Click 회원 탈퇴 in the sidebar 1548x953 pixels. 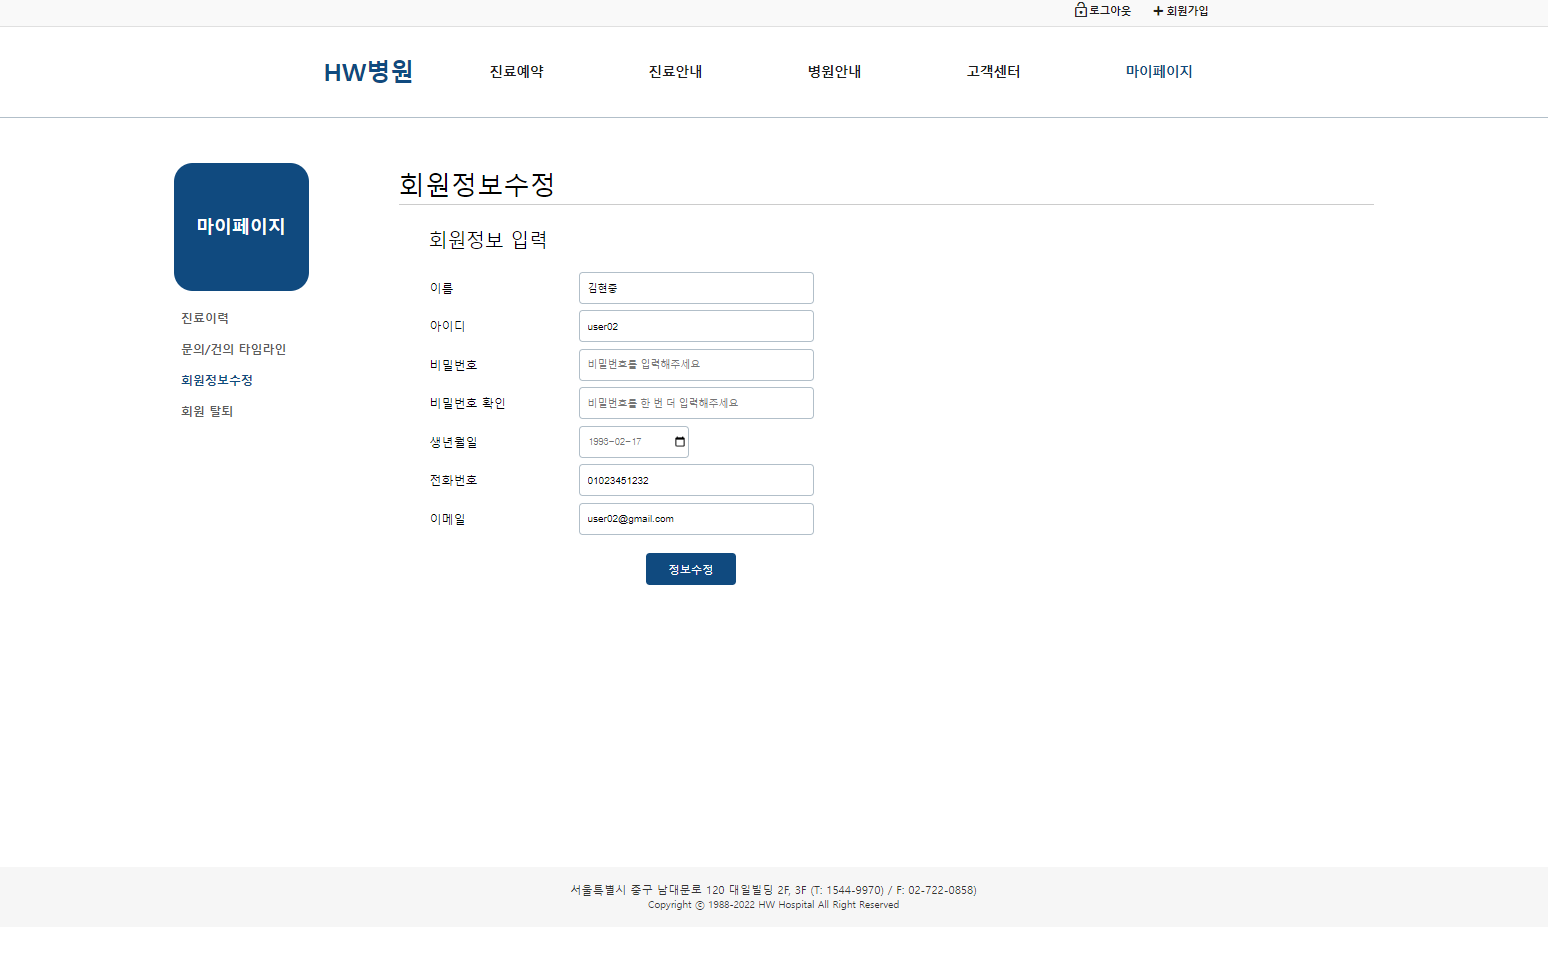click(206, 410)
